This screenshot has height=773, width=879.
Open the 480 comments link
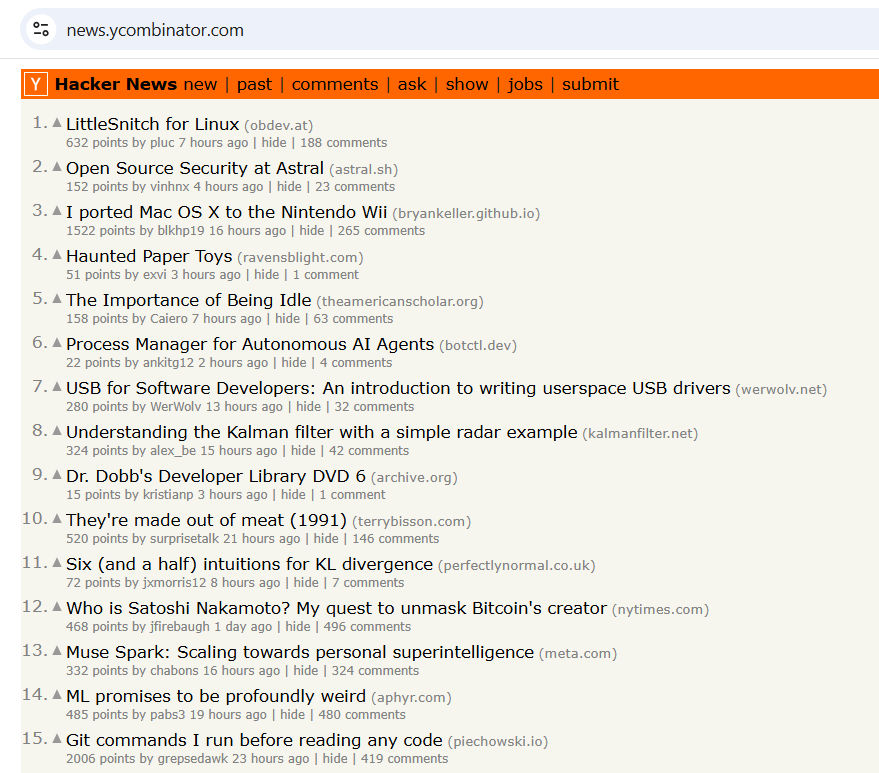(x=362, y=715)
